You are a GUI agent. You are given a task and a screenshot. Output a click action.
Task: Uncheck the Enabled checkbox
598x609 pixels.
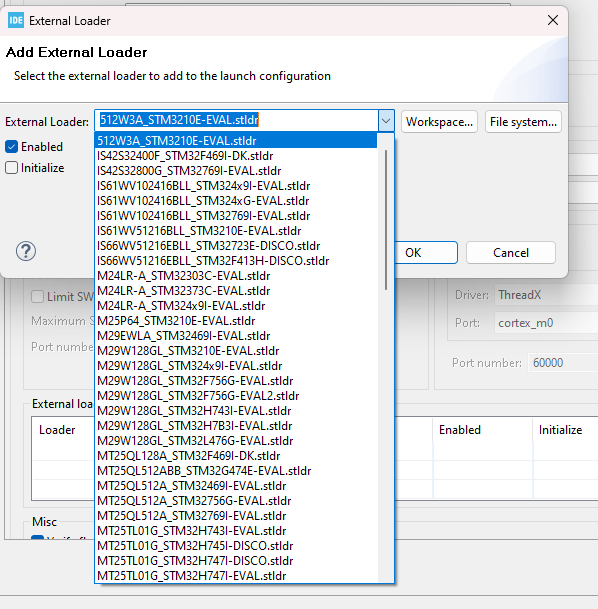coord(12,147)
